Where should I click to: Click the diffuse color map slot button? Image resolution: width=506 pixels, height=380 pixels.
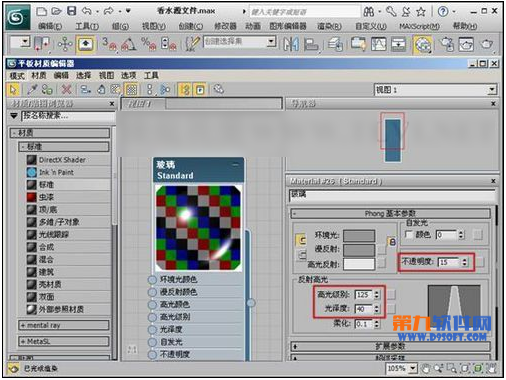click(381, 249)
